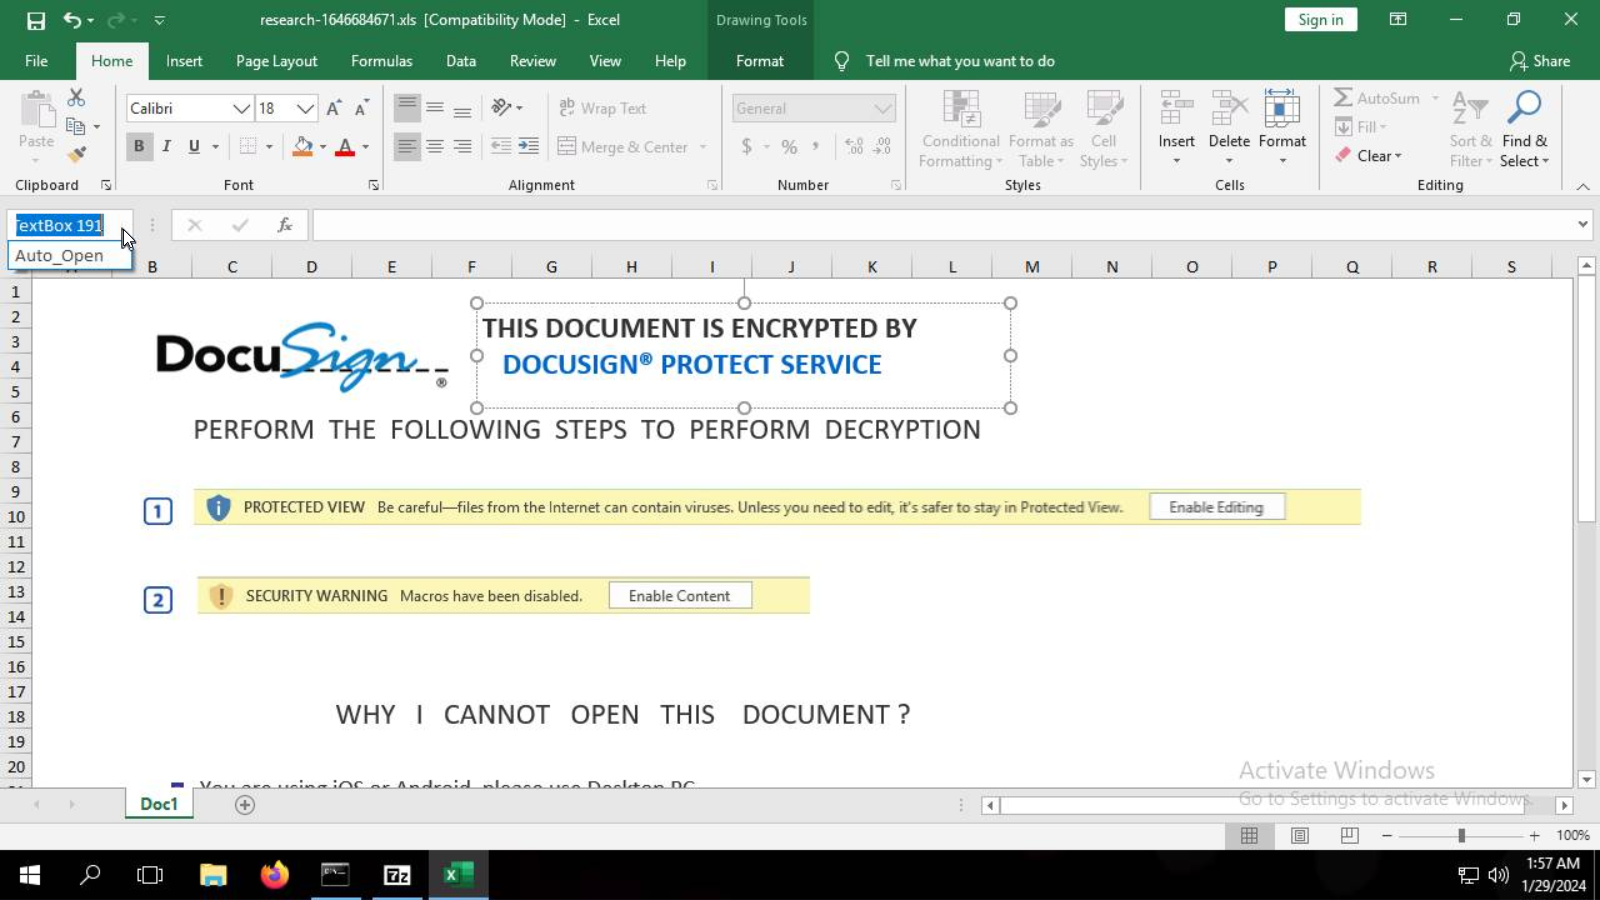This screenshot has width=1600, height=900.
Task: Zoom in with the plus button
Action: [1534, 835]
